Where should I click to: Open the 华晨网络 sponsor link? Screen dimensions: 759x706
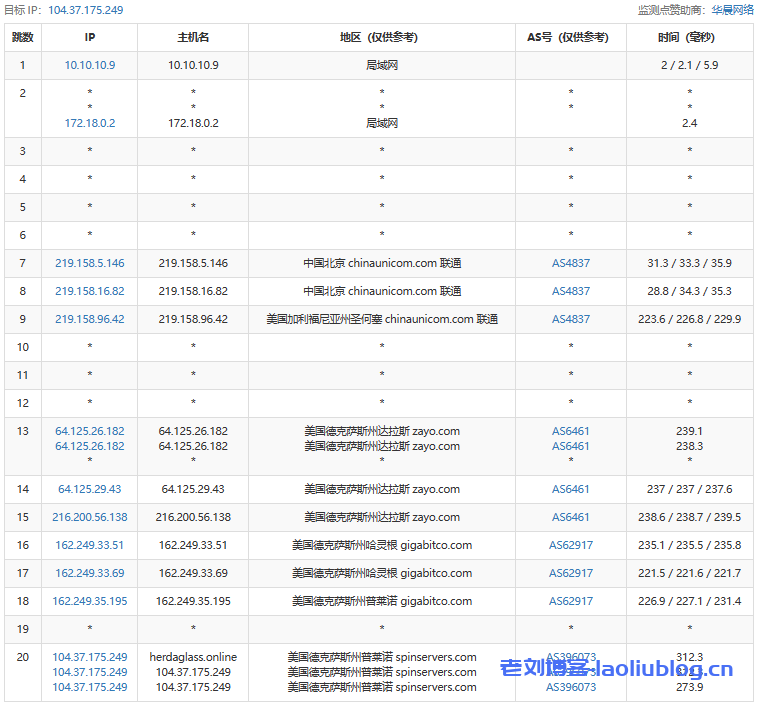tap(732, 10)
